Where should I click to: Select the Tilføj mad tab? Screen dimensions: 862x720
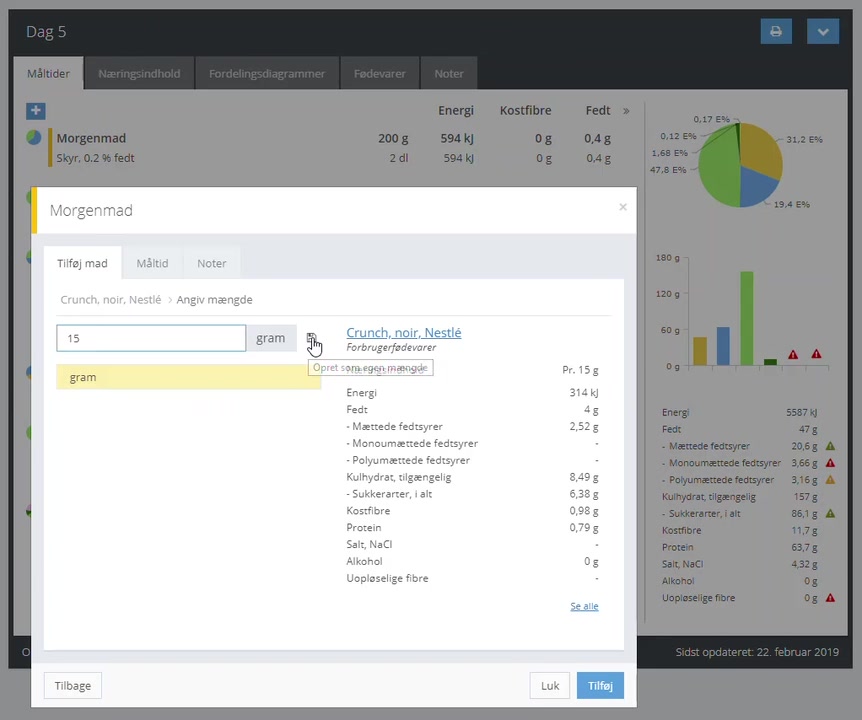coord(82,263)
